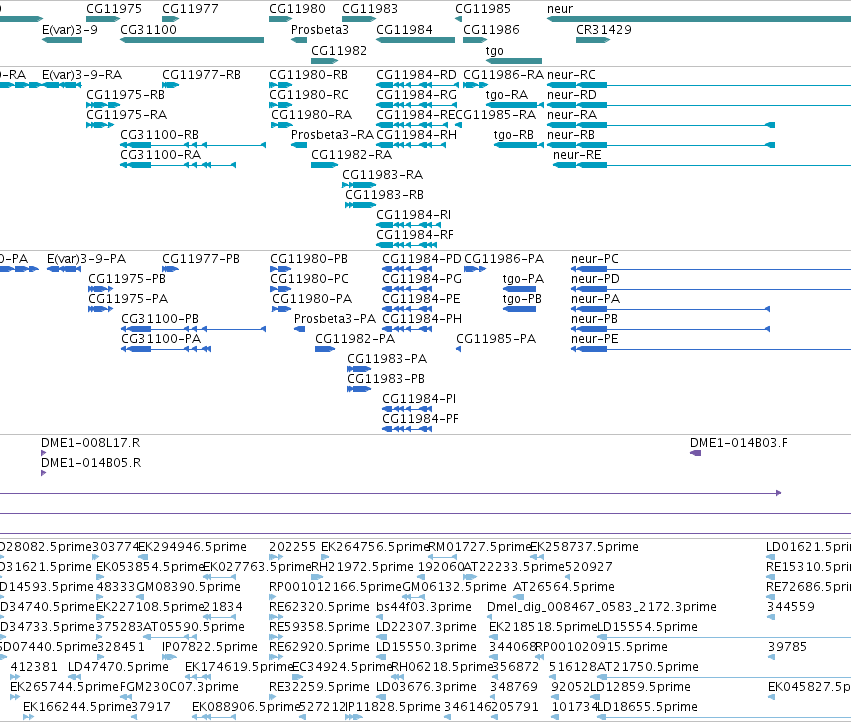Click the CG11982 gene label
This screenshot has height=722, width=851.
tap(339, 51)
